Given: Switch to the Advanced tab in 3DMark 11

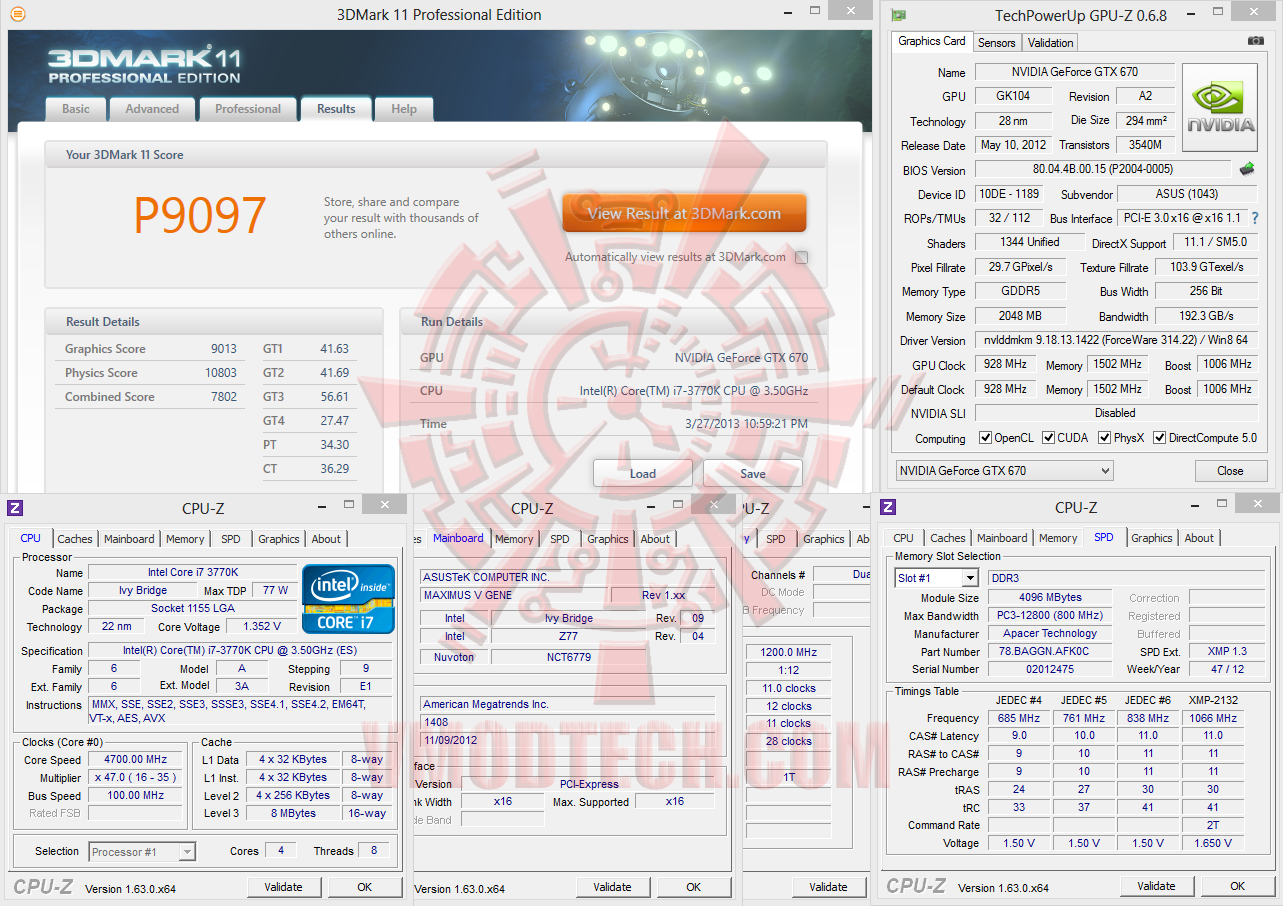Looking at the screenshot, I should point(152,109).
